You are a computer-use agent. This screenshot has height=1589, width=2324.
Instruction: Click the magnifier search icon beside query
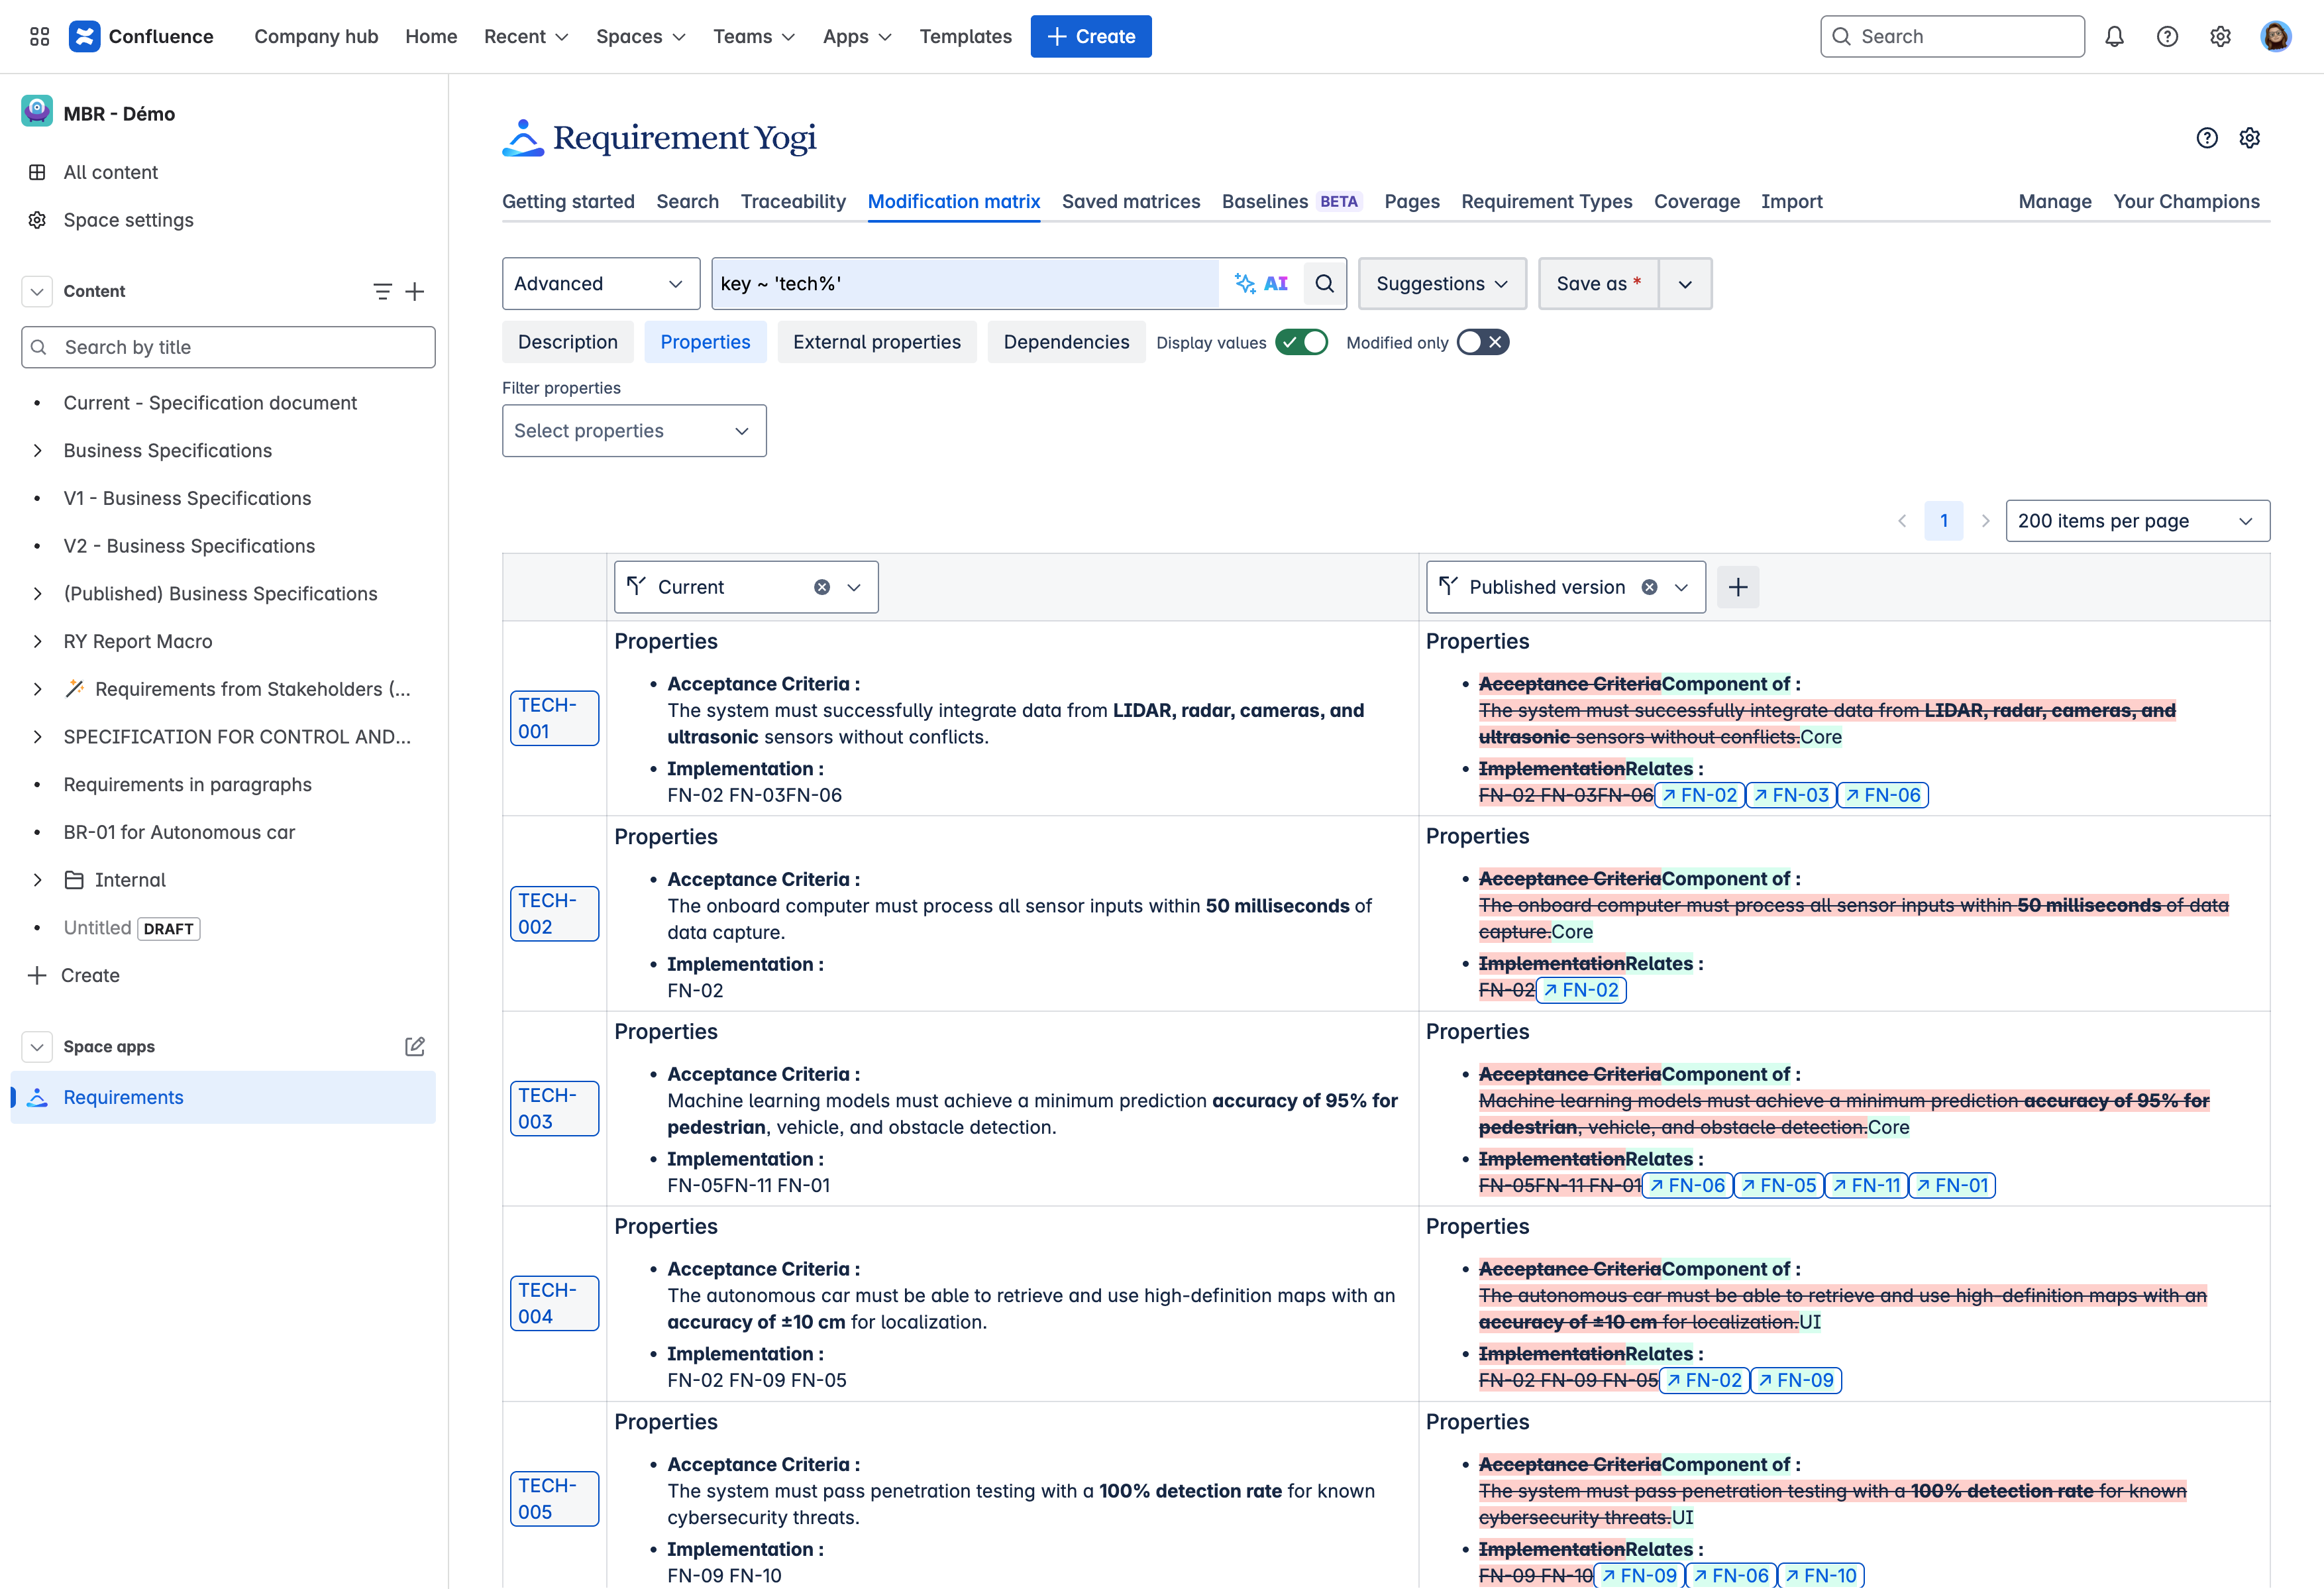(x=1324, y=284)
